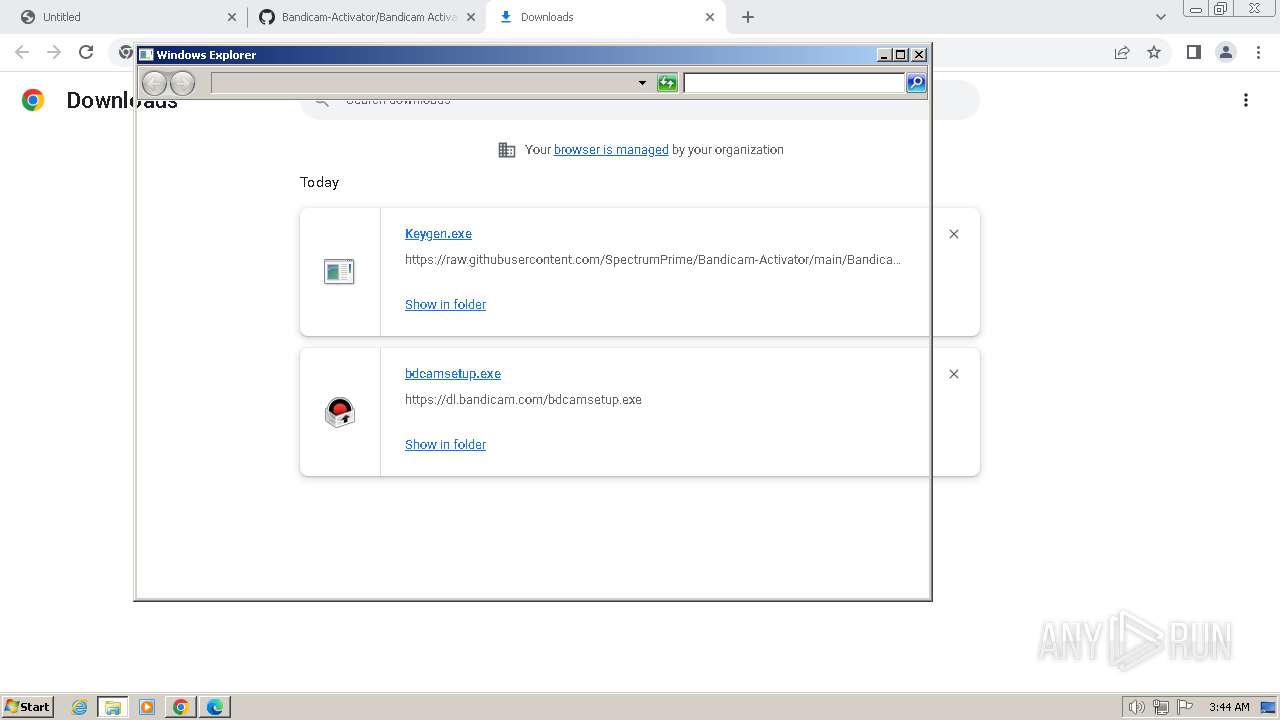Bookmark this page with the star icon

[1154, 52]
